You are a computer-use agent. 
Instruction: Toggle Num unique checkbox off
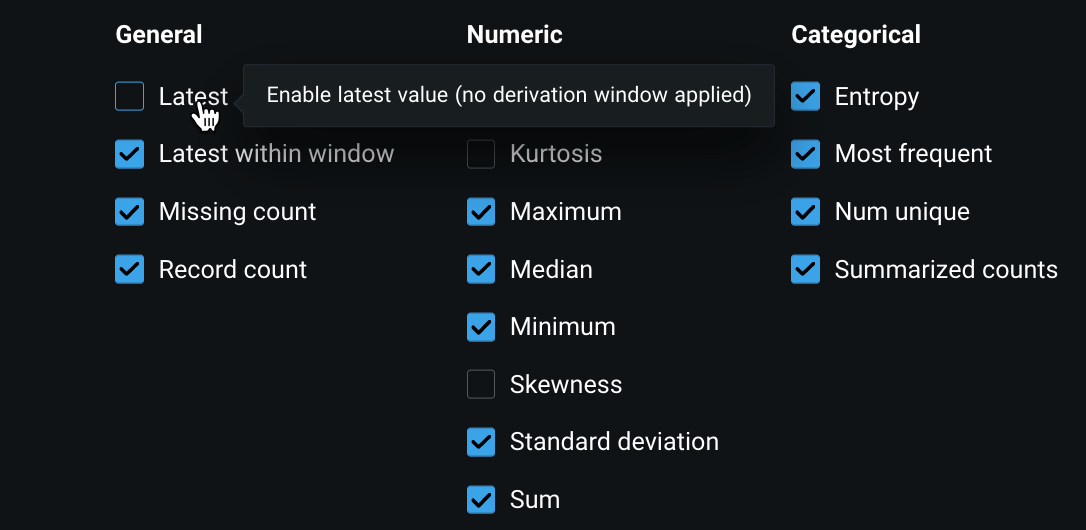click(x=806, y=212)
